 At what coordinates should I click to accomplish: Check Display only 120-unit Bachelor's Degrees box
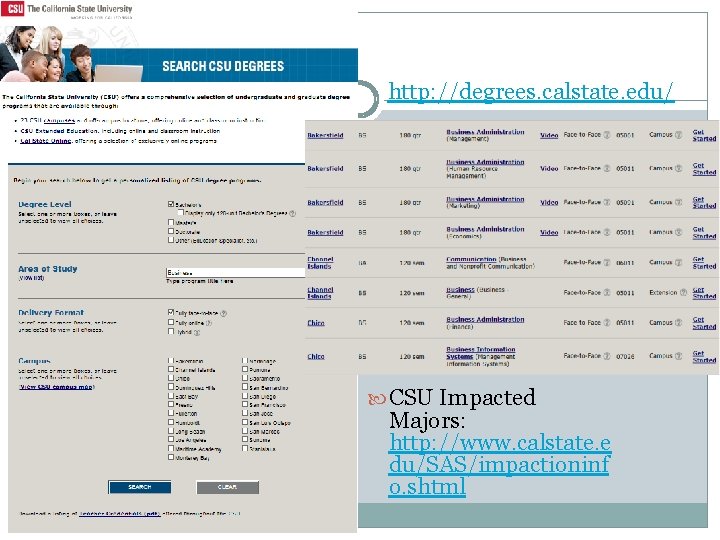click(x=180, y=213)
